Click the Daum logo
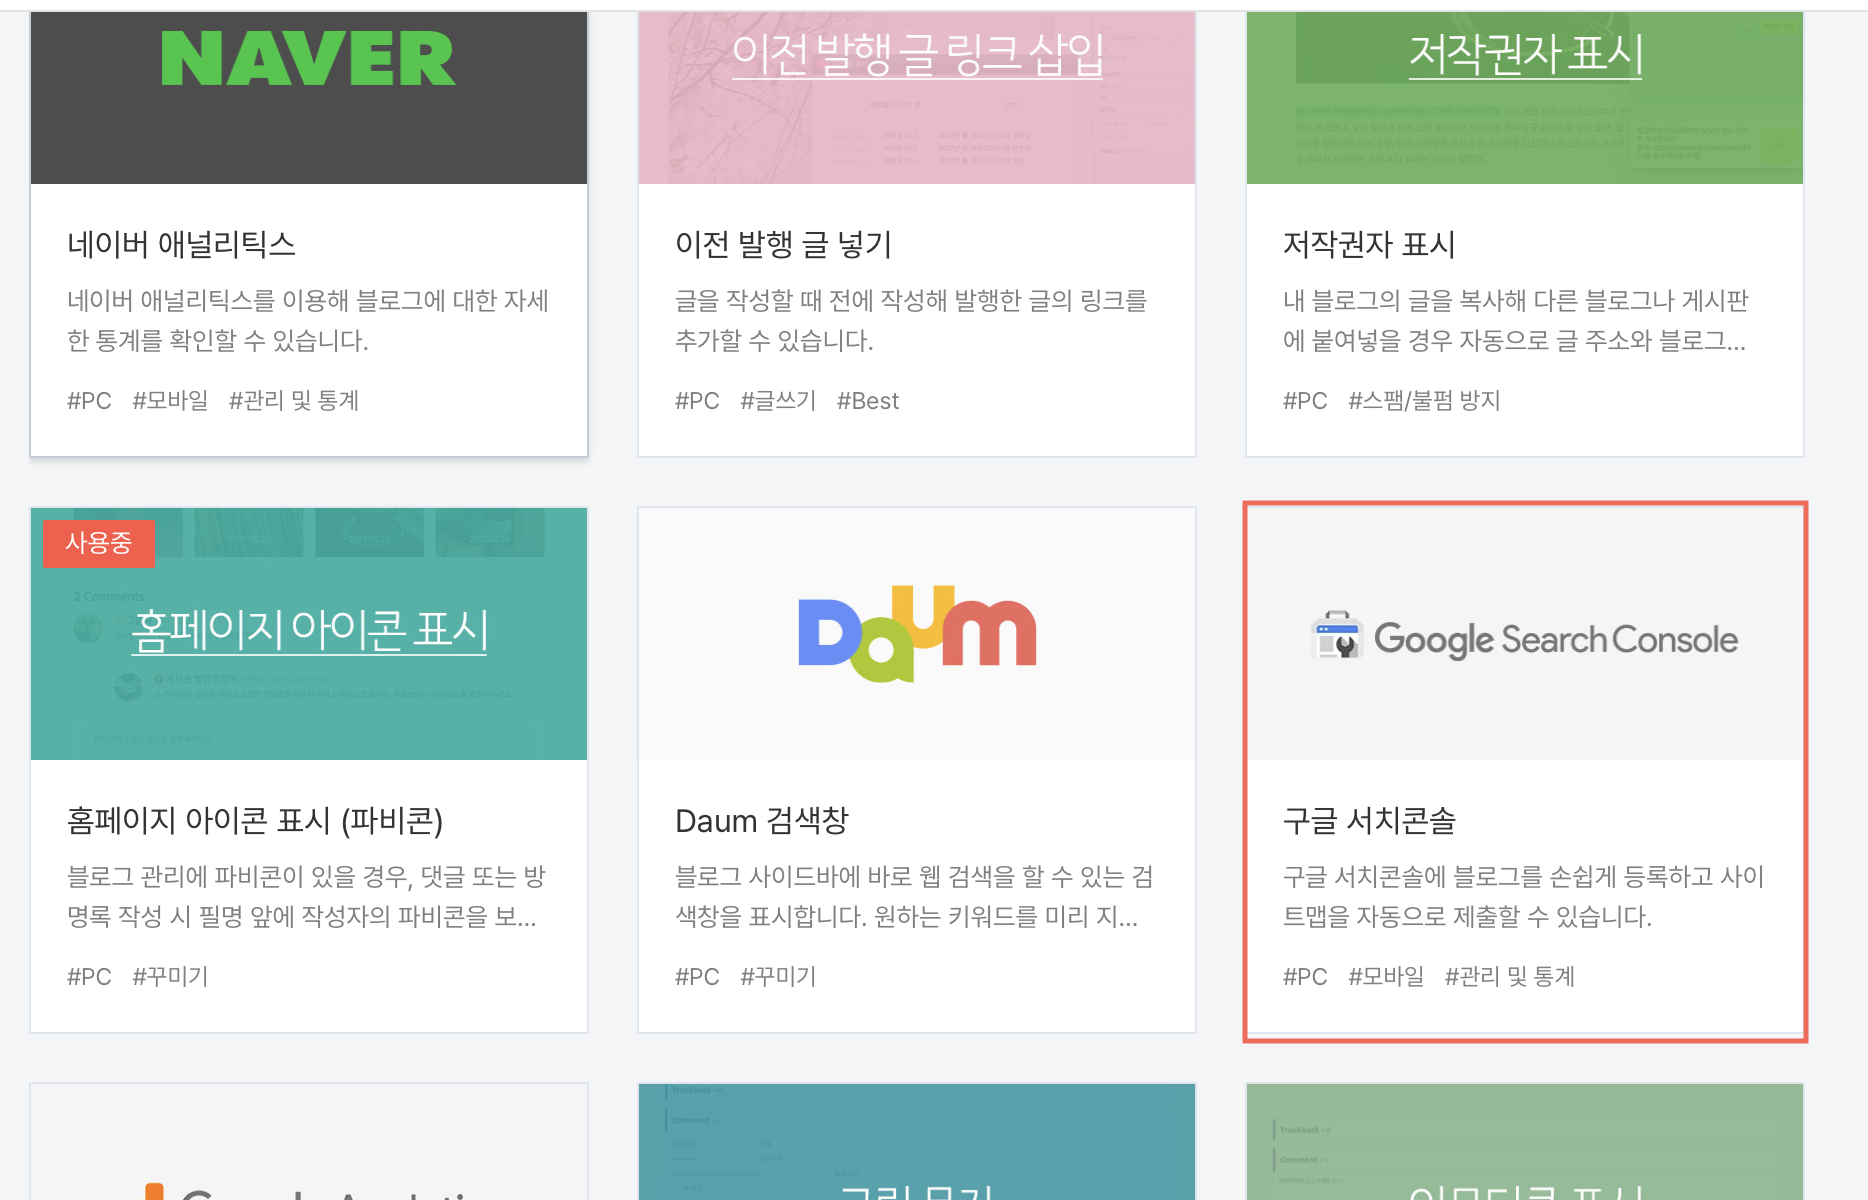The width and height of the screenshot is (1868, 1200). (917, 634)
